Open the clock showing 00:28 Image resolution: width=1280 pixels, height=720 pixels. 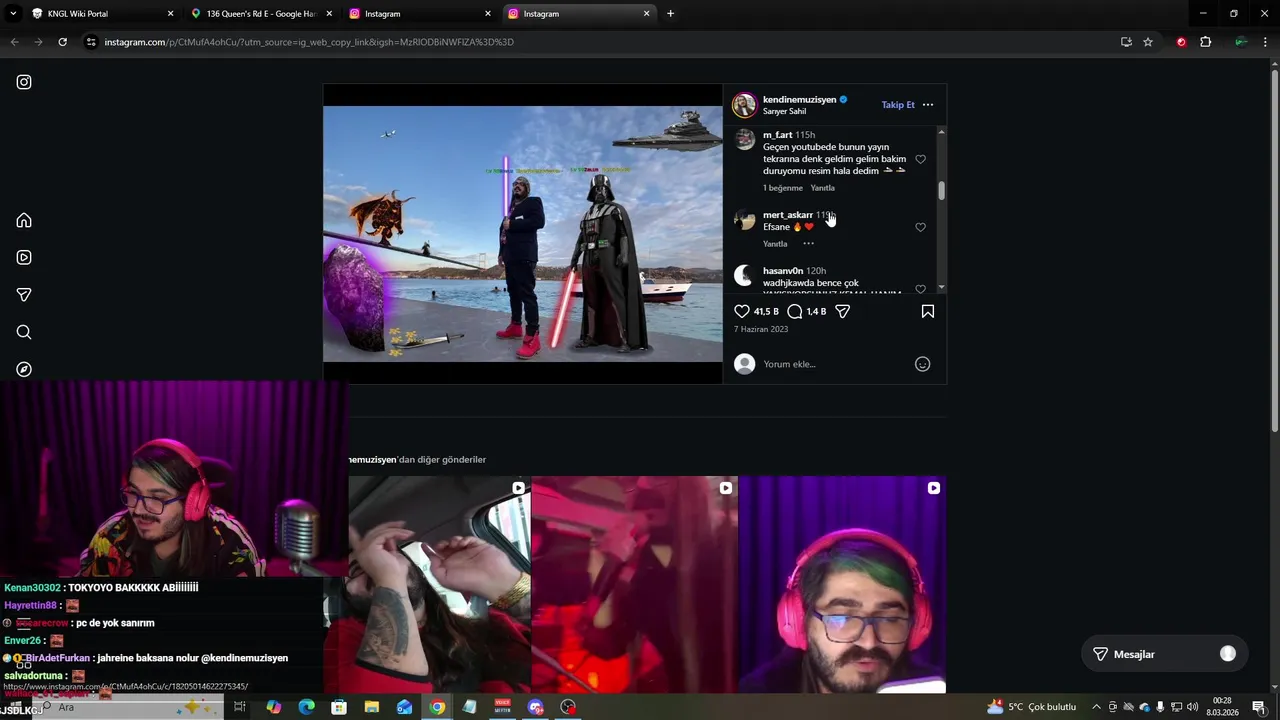pyautogui.click(x=1222, y=707)
